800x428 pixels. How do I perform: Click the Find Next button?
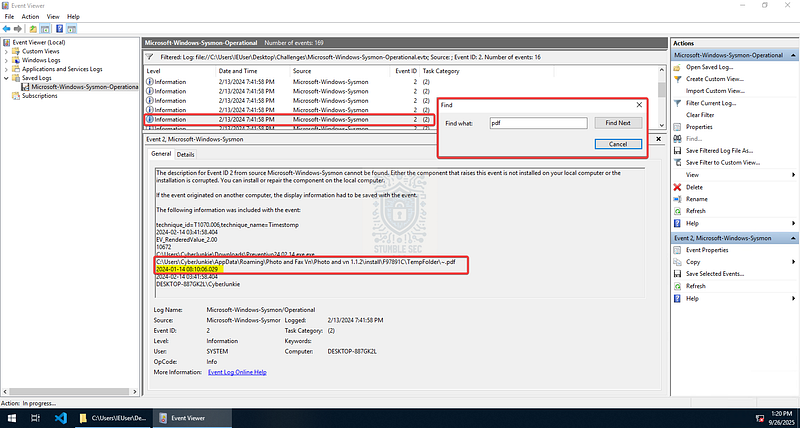(618, 123)
